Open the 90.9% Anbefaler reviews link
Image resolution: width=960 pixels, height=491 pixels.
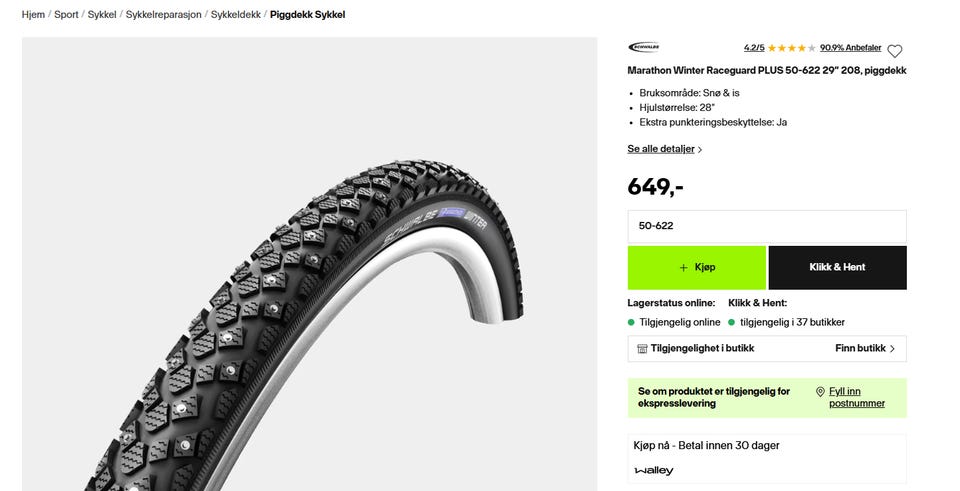(850, 48)
